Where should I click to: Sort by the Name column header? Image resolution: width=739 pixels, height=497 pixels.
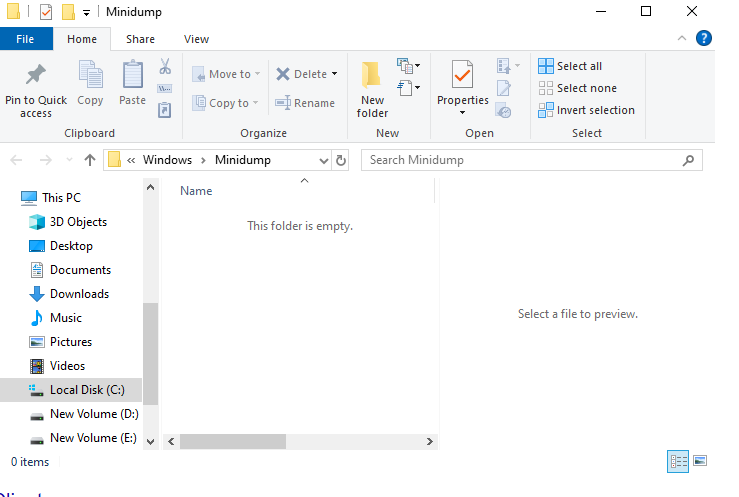click(x=196, y=191)
